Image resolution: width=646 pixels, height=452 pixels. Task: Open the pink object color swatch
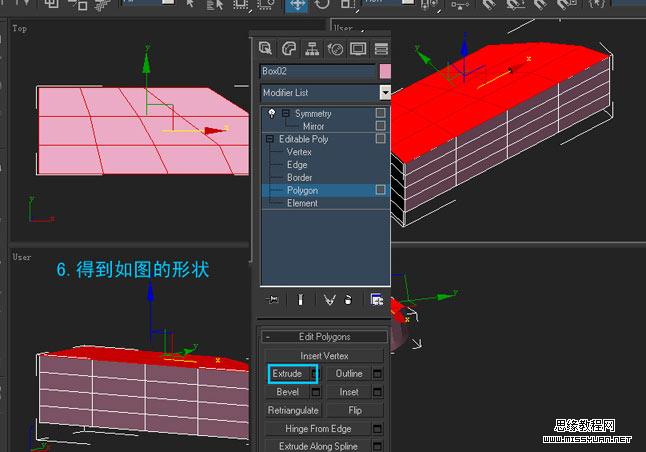click(x=385, y=71)
